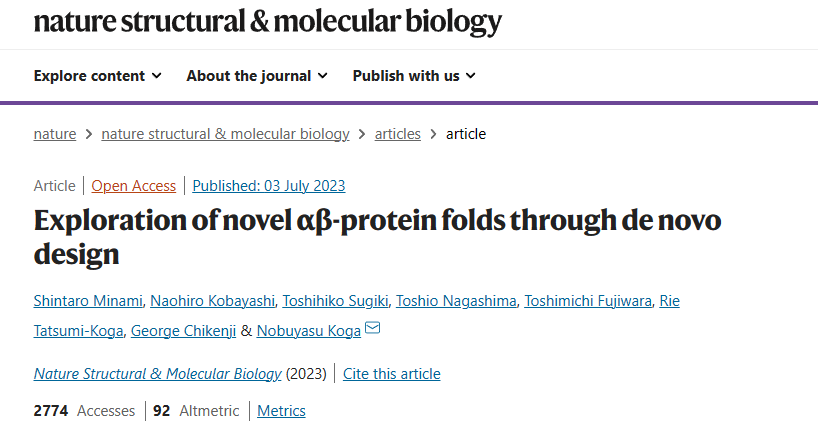
Task: Go to the nature breadcrumb link
Action: click(x=55, y=134)
